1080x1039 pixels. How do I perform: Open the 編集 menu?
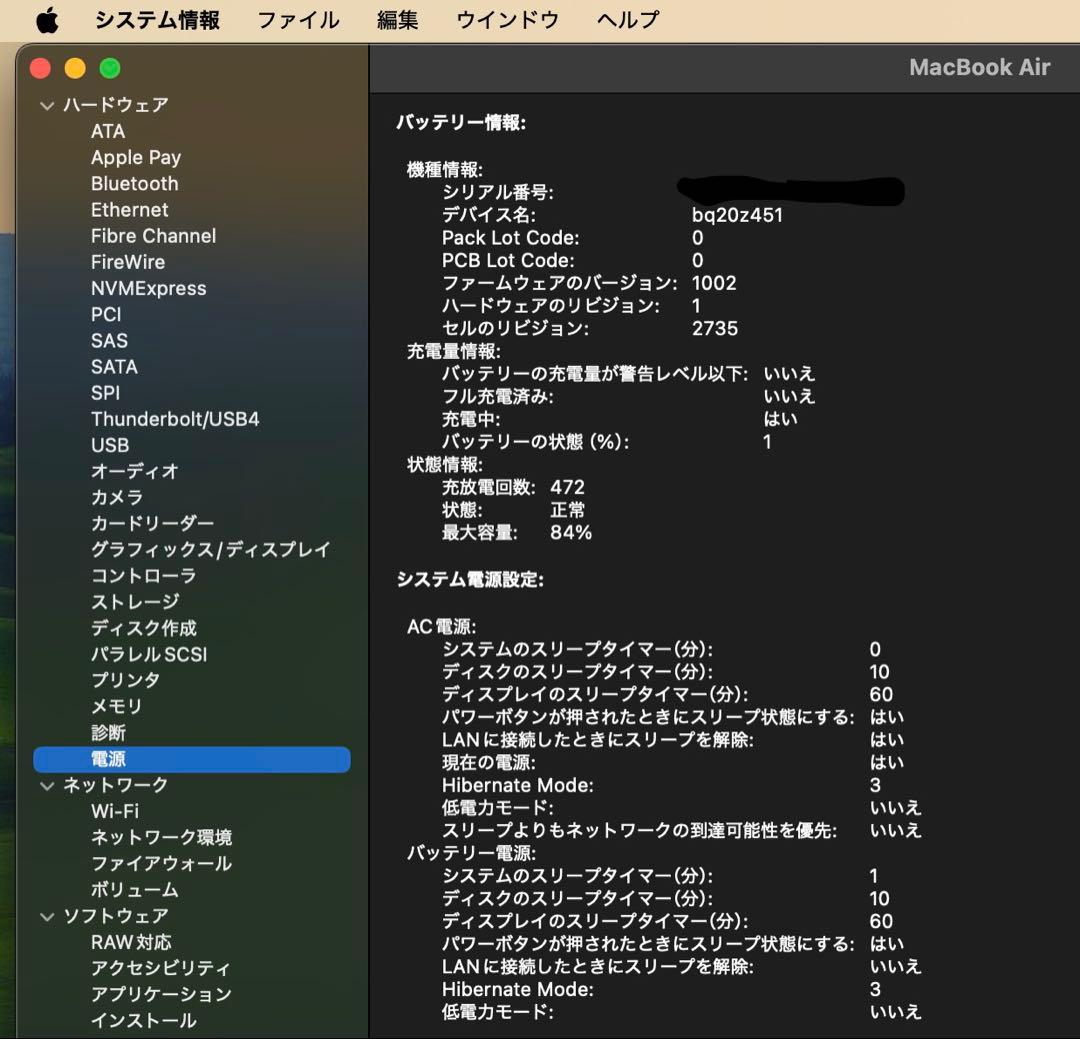click(x=397, y=20)
